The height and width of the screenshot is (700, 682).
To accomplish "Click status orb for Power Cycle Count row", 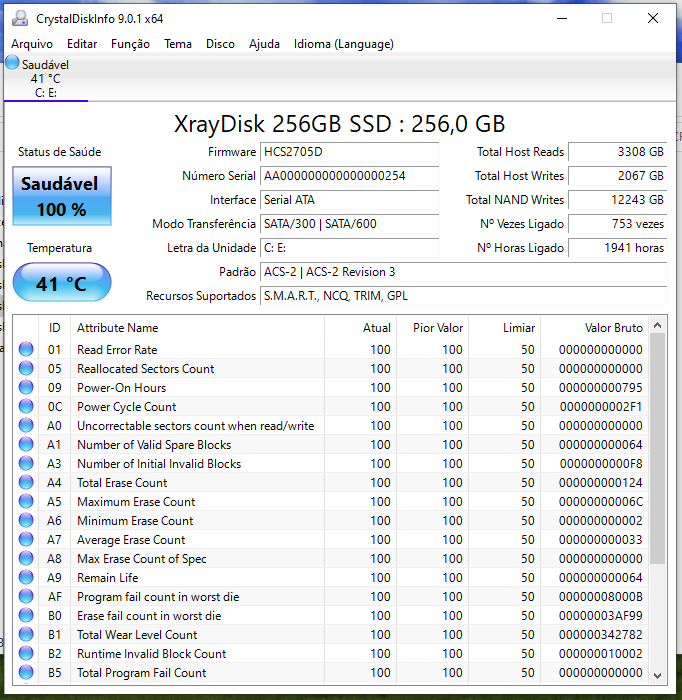I will (x=26, y=406).
